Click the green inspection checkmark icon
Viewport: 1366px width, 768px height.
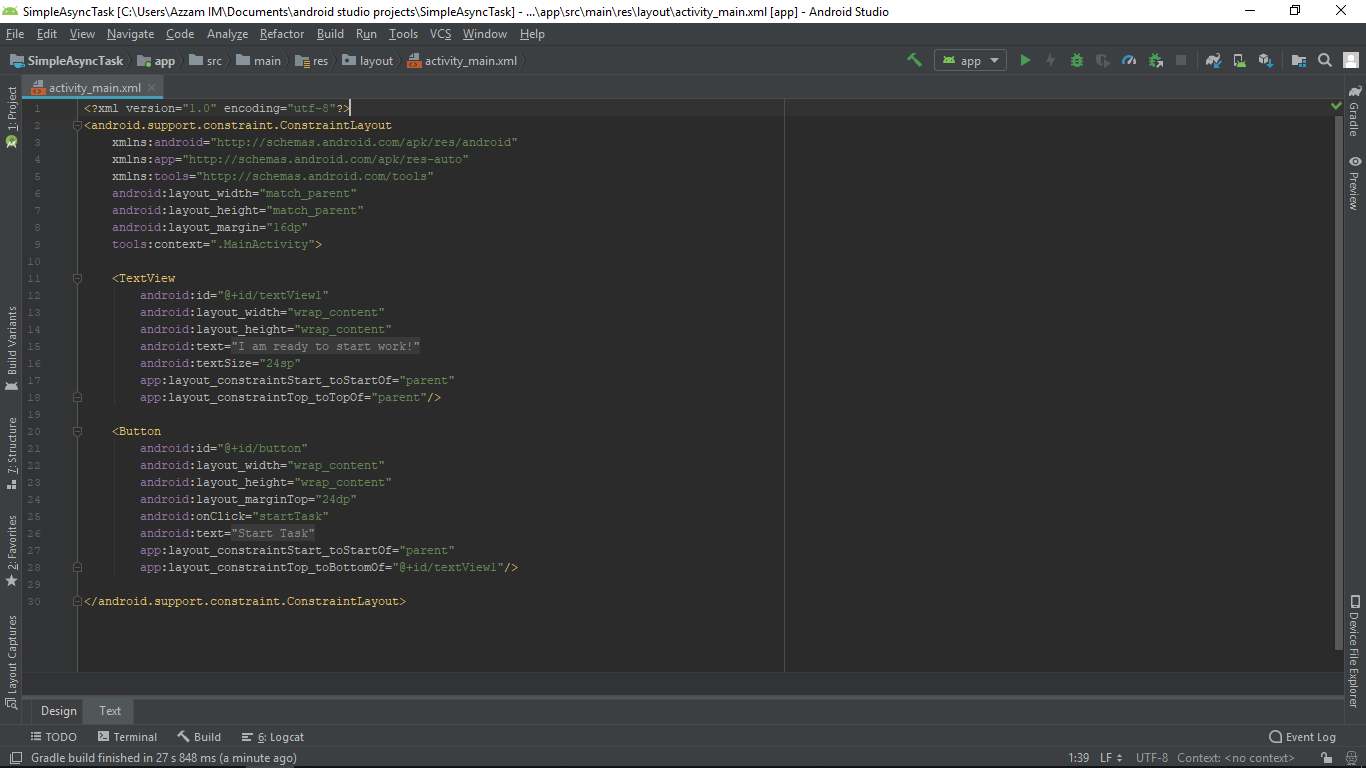(1336, 105)
